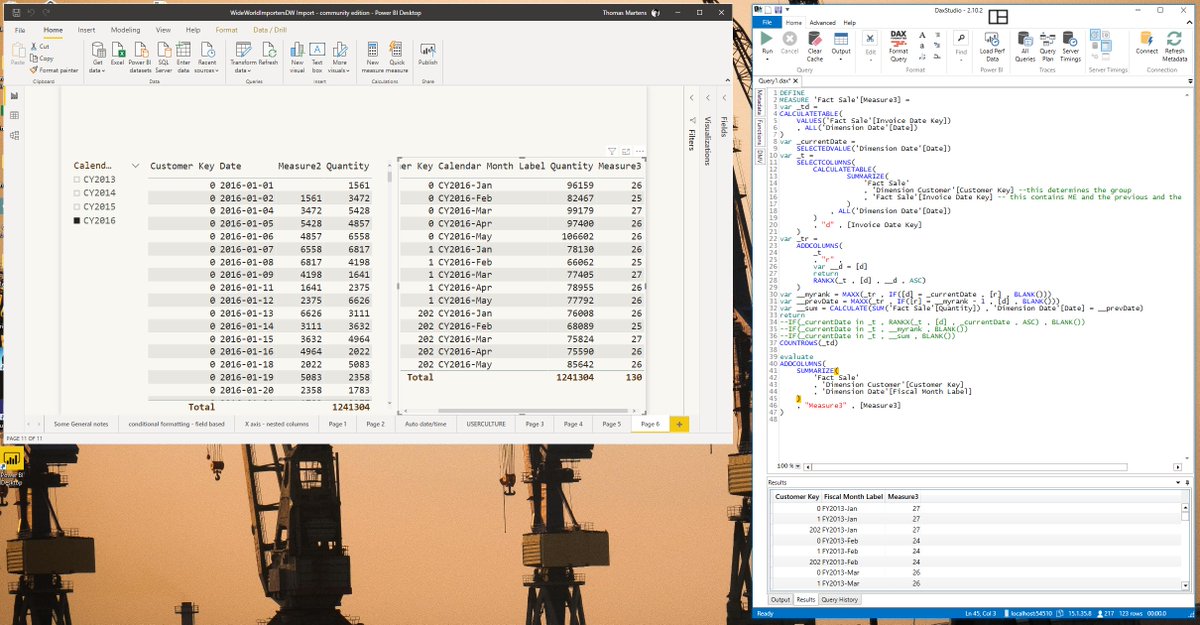Open Power BI datasets source

[x=140, y=57]
